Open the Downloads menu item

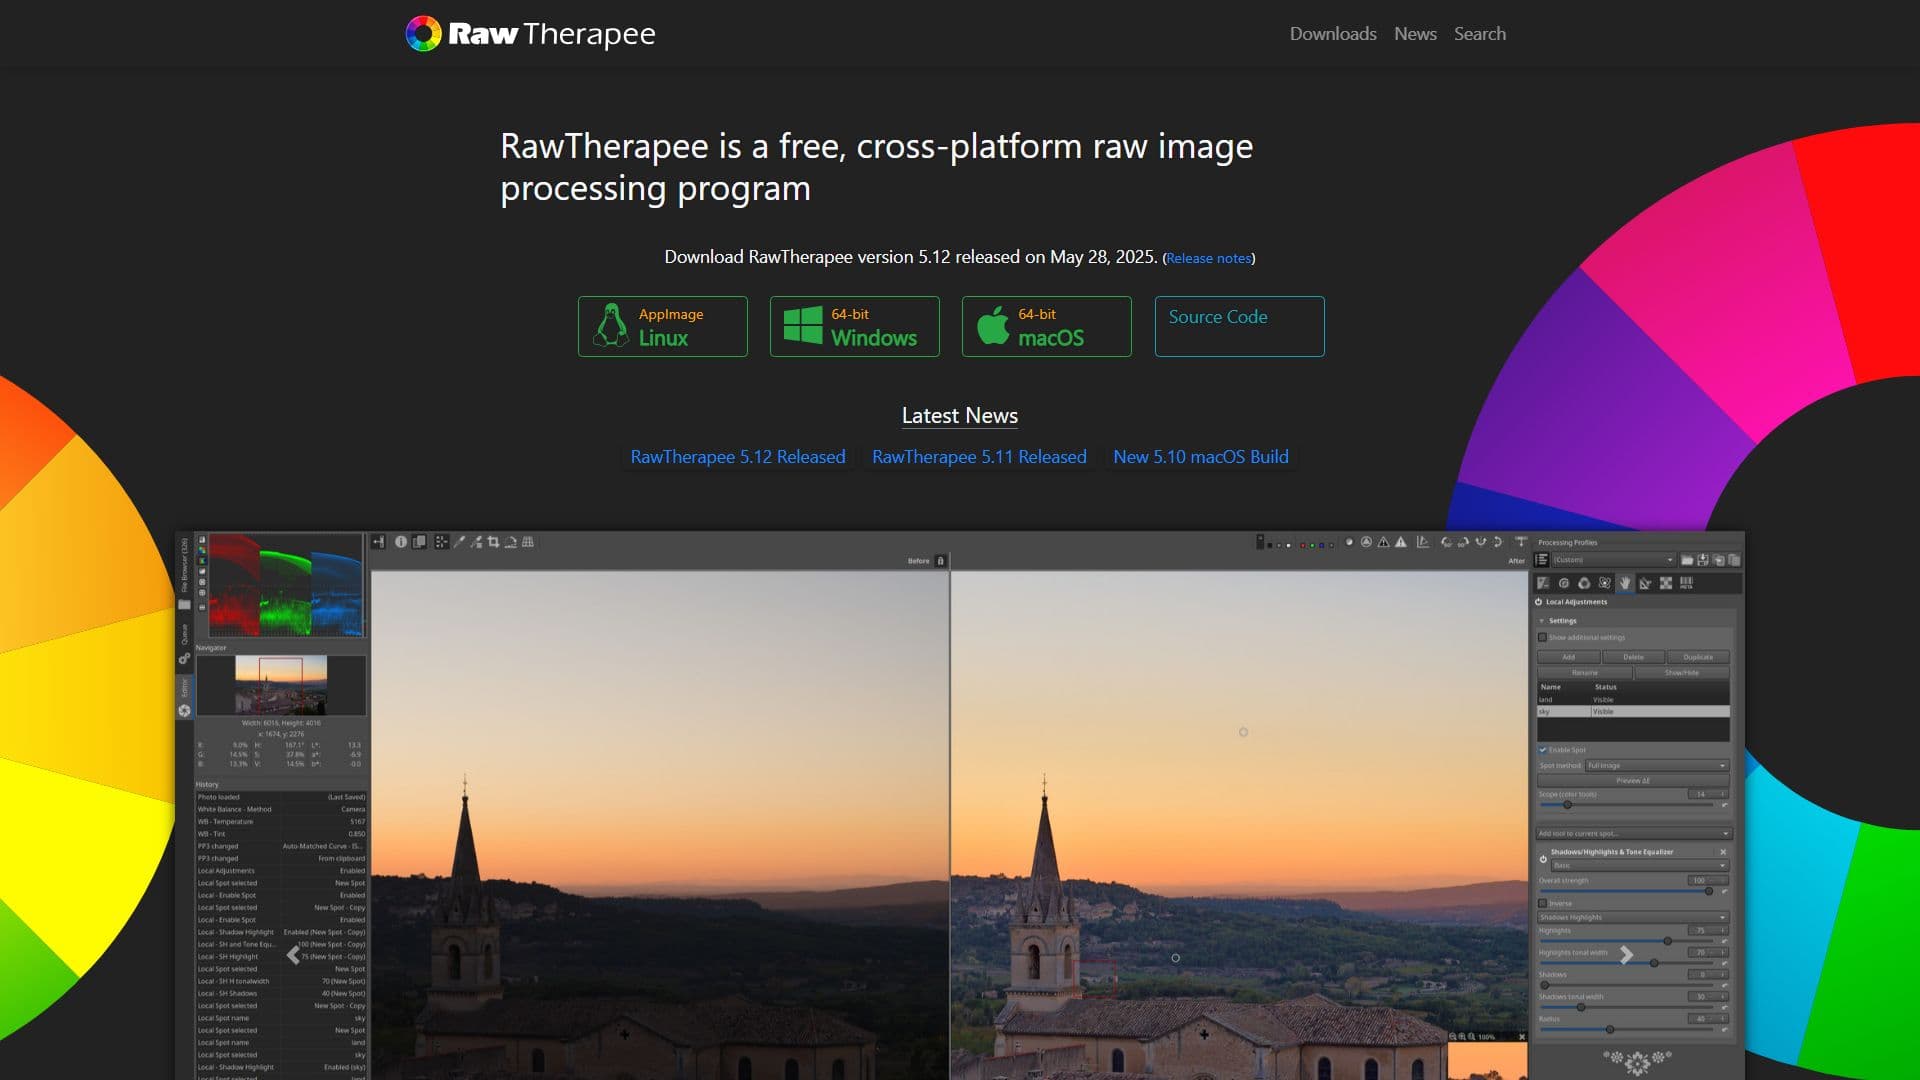[1333, 33]
